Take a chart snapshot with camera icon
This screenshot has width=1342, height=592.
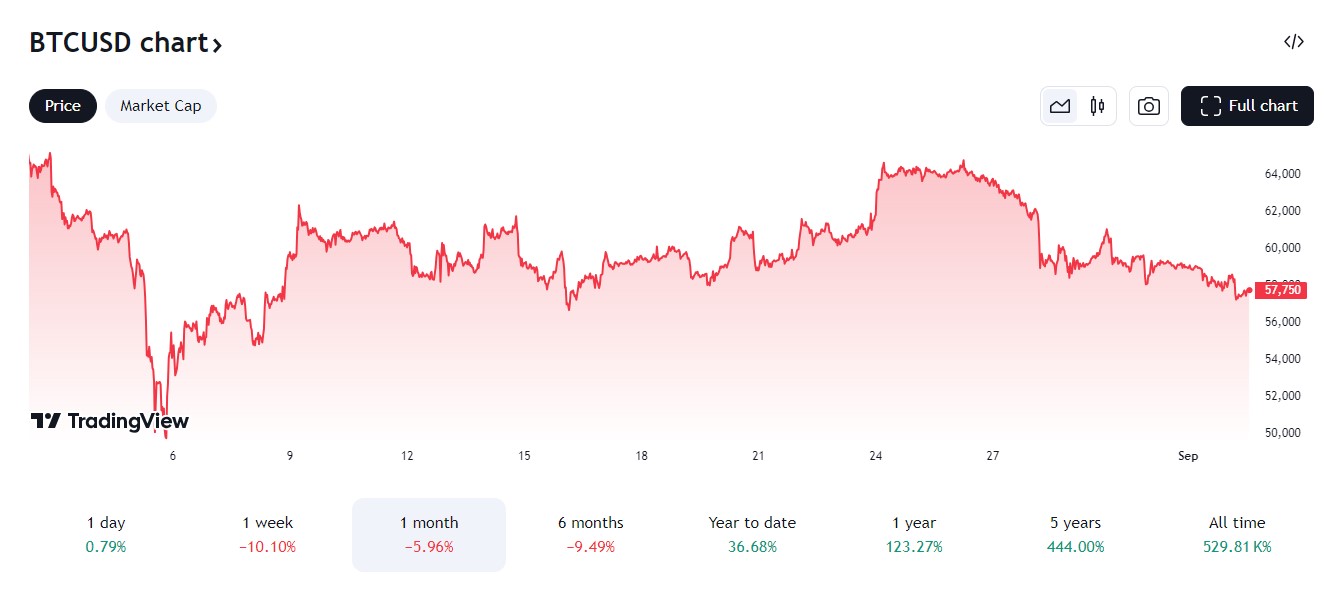(1149, 106)
